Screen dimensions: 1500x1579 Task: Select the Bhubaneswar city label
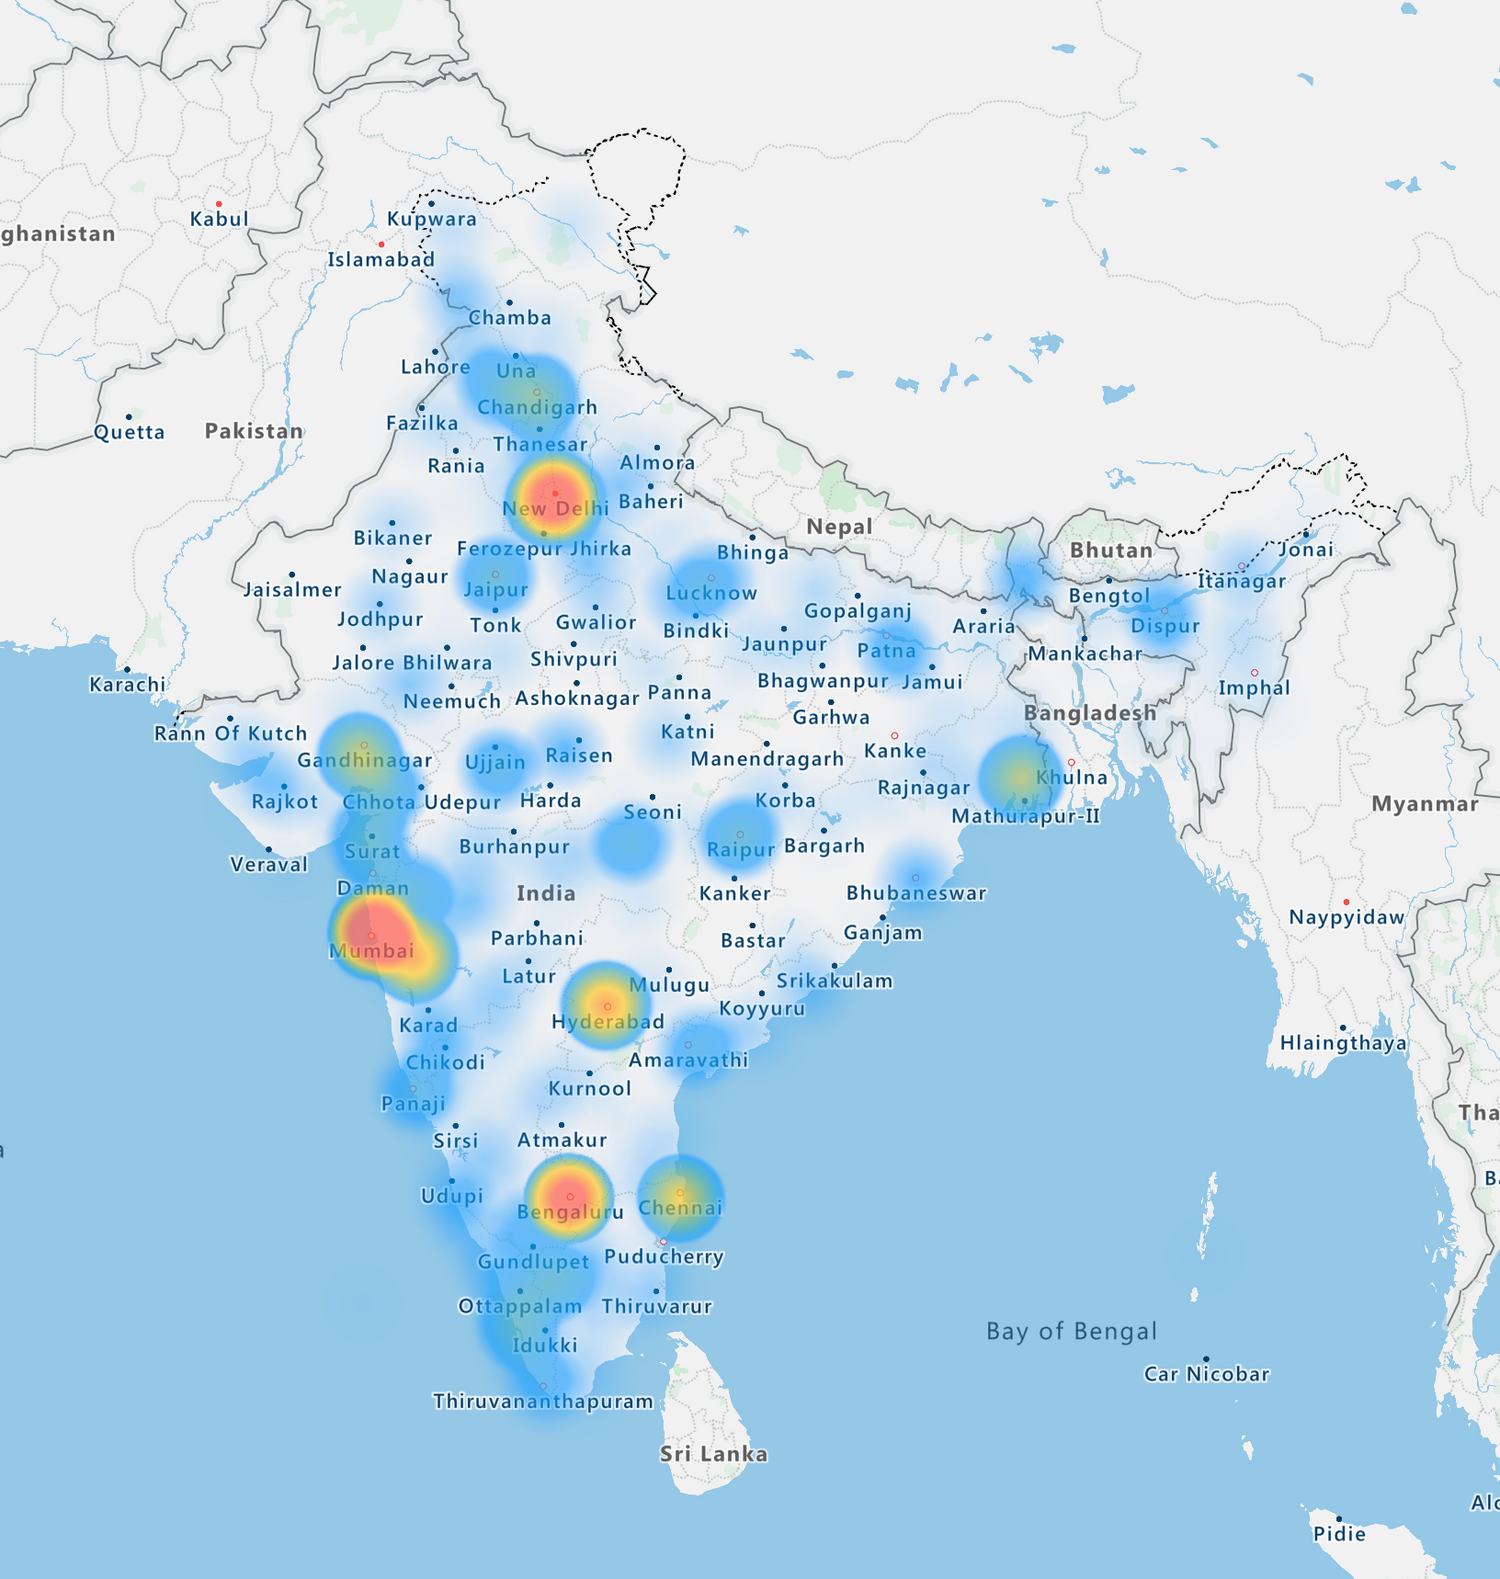pos(916,893)
